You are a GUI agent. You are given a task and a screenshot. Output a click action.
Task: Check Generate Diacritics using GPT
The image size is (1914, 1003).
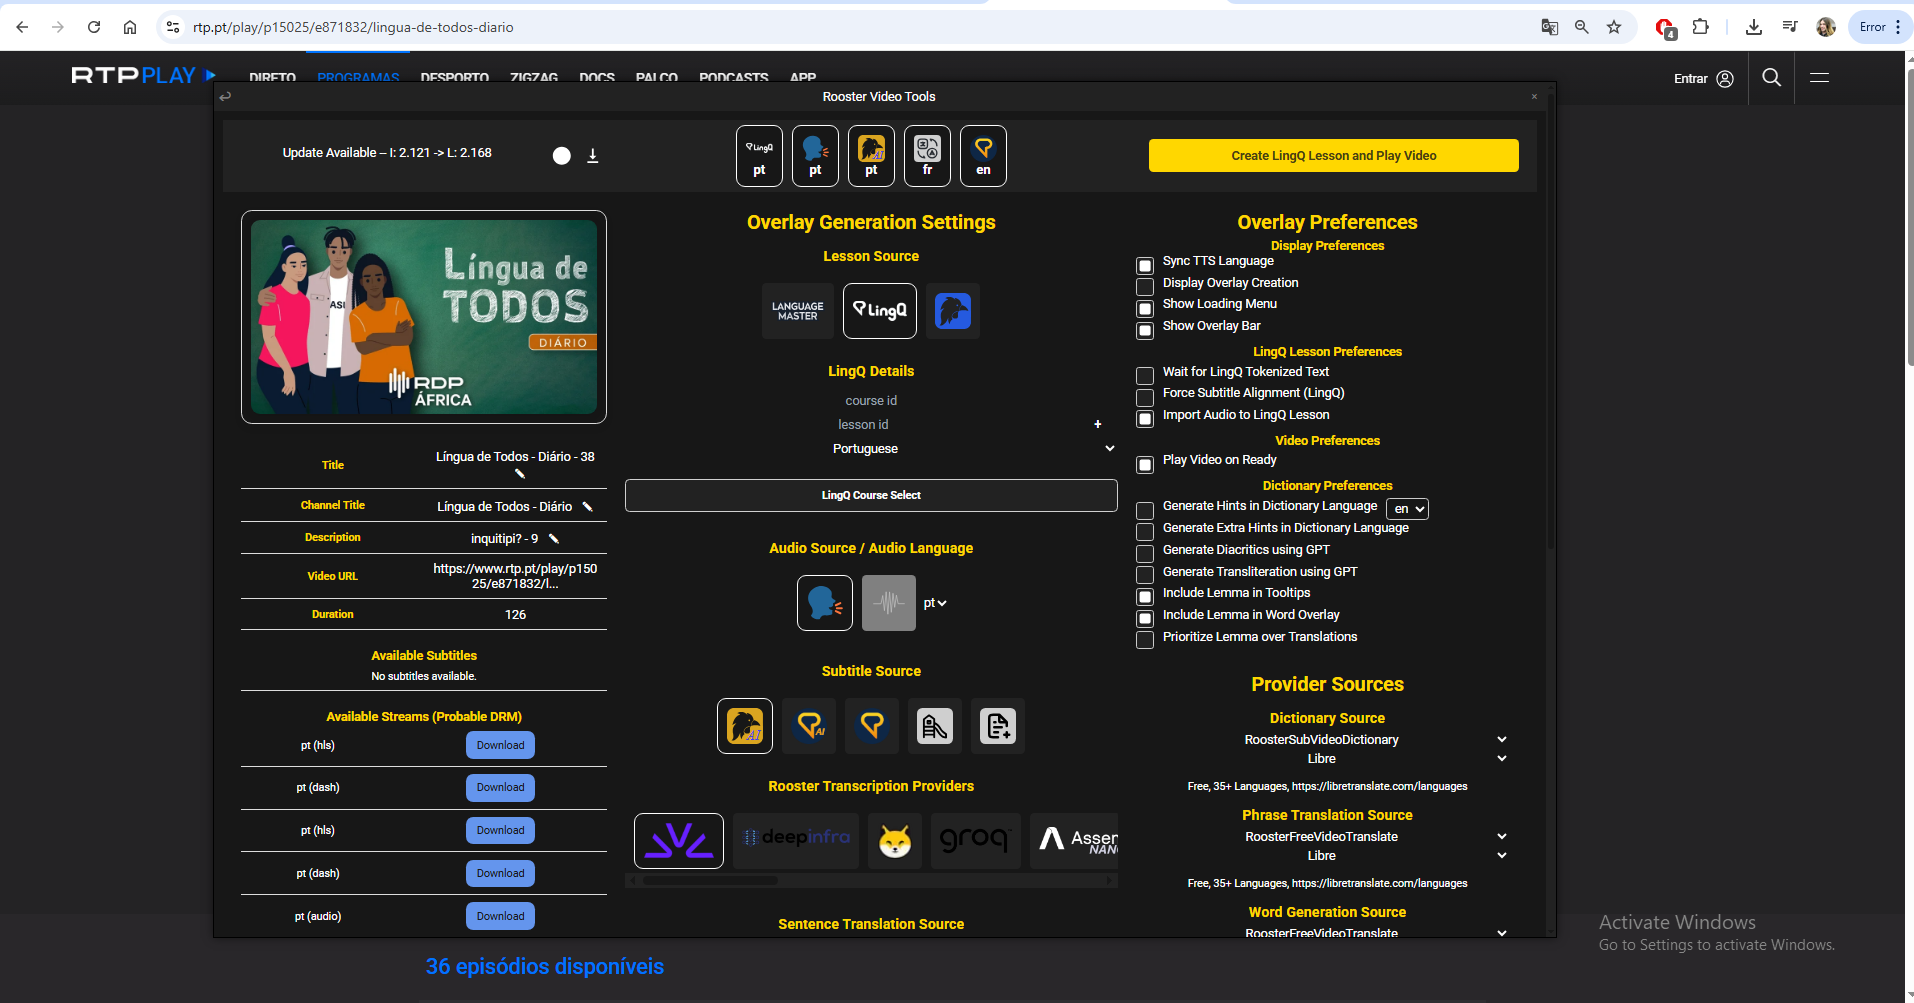click(x=1145, y=553)
